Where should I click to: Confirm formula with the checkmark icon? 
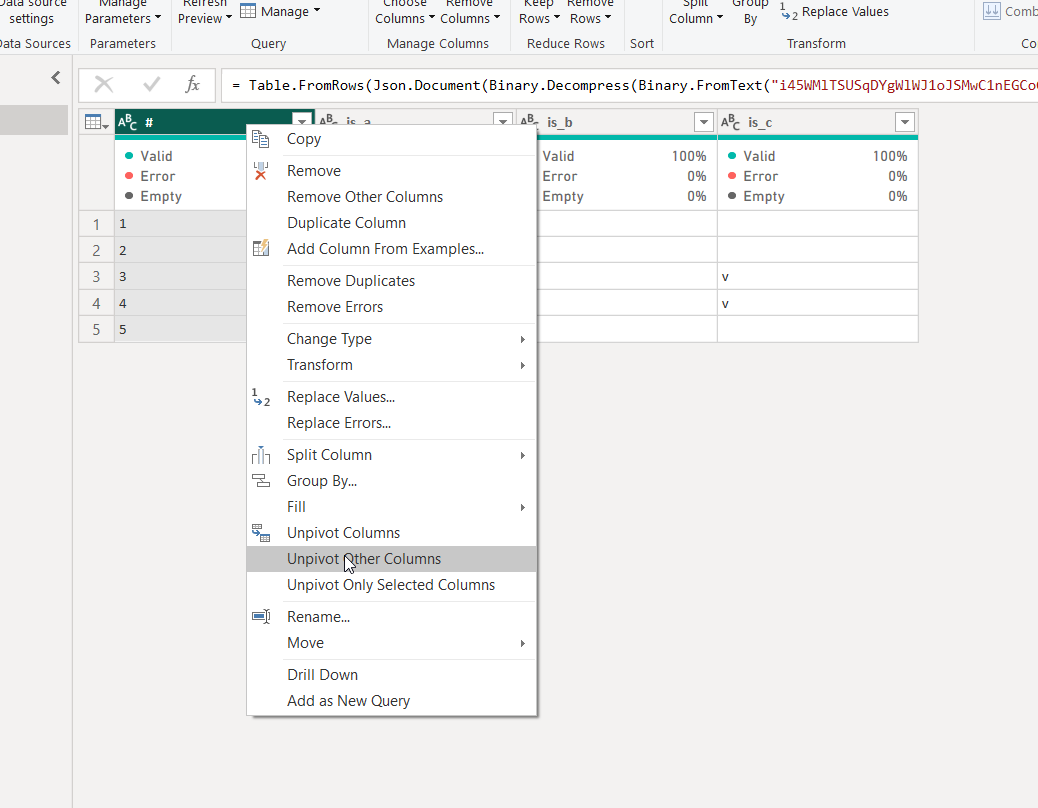pos(152,85)
